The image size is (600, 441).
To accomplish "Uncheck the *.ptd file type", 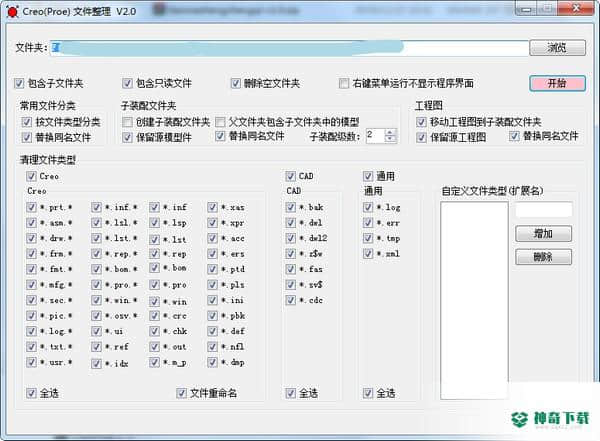I will tap(212, 269).
